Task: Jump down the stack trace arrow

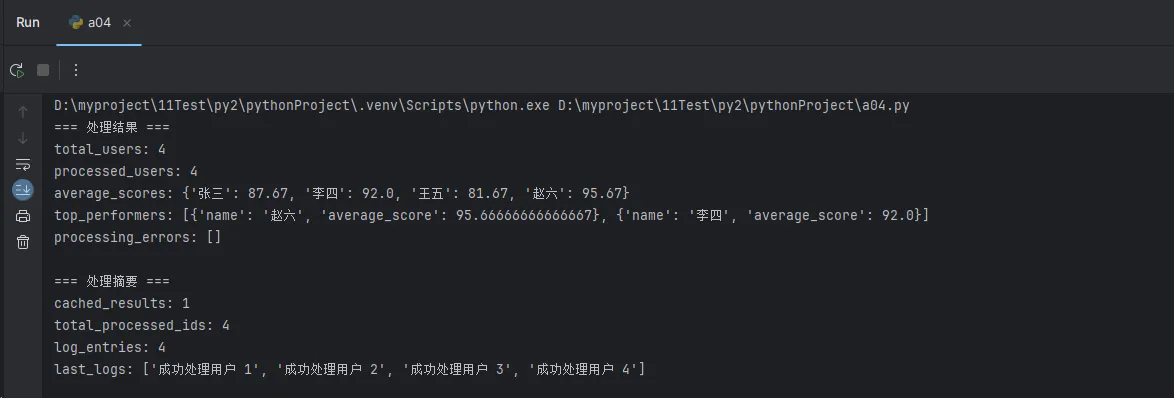Action: click(x=23, y=138)
